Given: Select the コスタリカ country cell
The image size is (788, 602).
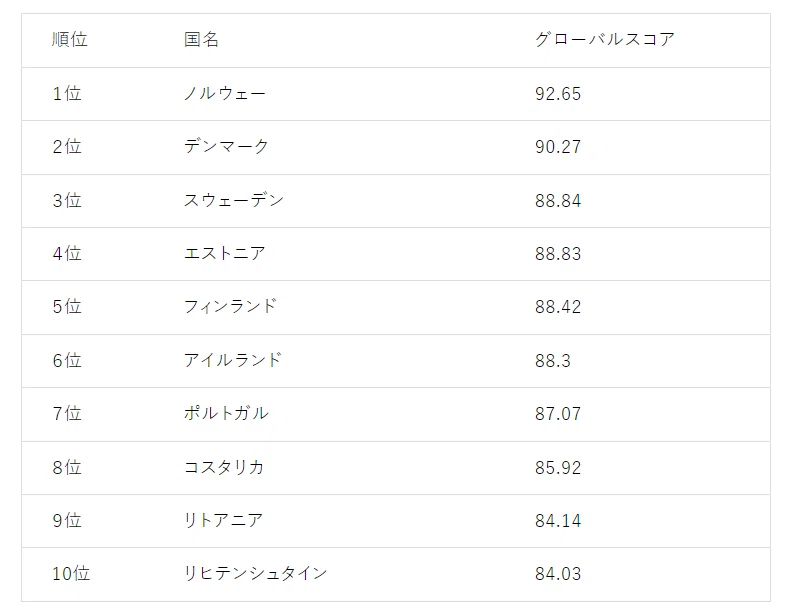Looking at the screenshot, I should [224, 467].
